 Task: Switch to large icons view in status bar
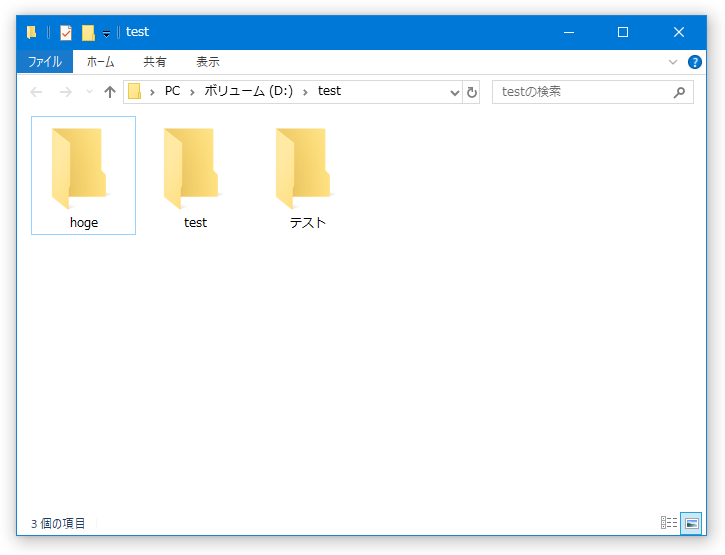pyautogui.click(x=691, y=523)
